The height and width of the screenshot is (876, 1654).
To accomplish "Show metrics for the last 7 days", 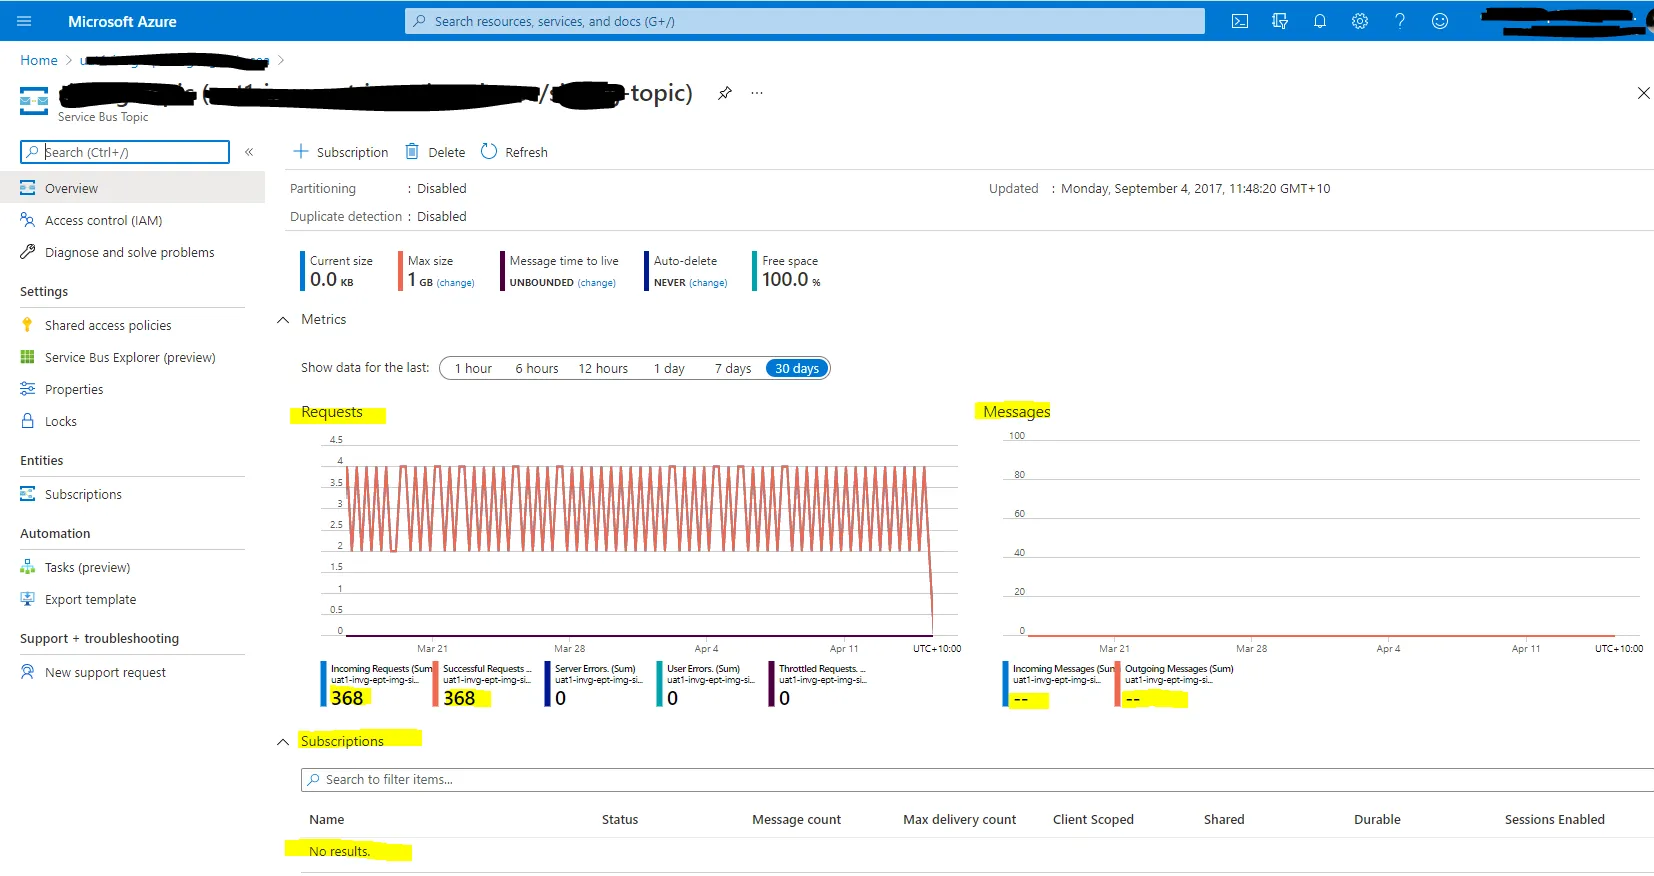I will tap(733, 368).
